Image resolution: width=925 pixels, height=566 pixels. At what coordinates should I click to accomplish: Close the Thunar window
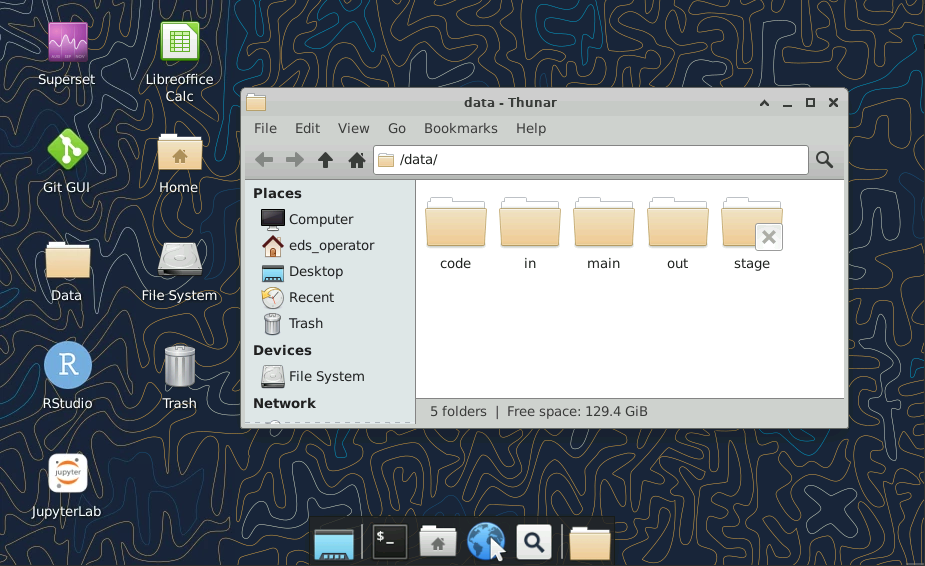[833, 103]
